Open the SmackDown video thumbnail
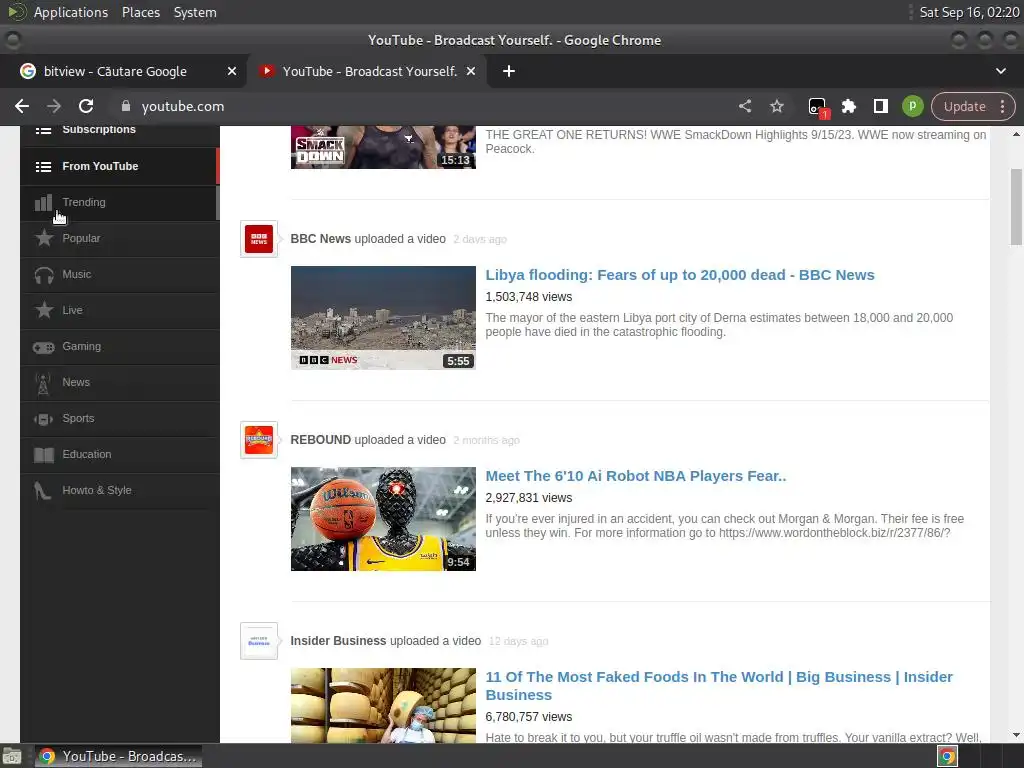 click(383, 148)
